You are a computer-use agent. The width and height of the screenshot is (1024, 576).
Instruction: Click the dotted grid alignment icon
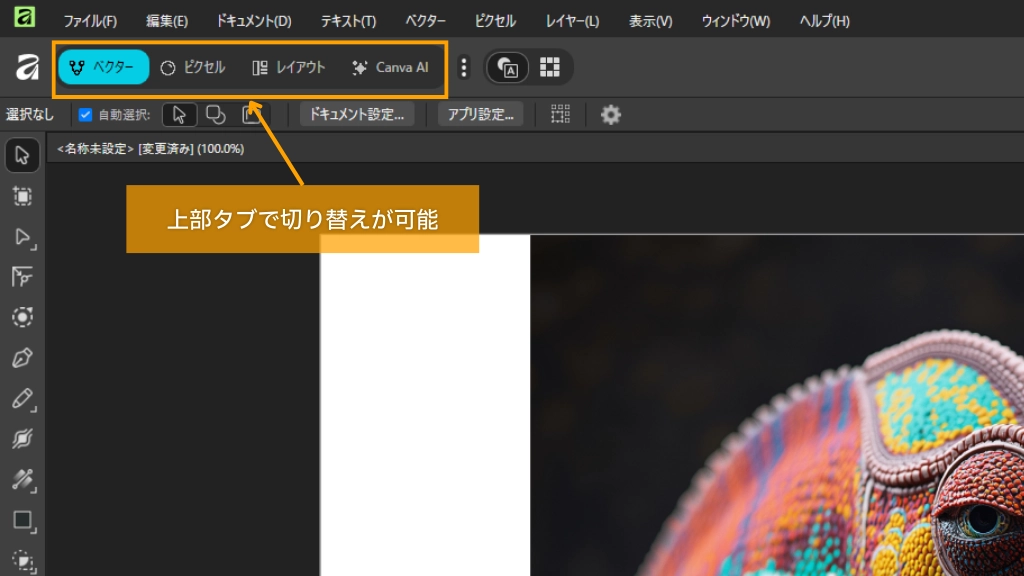[x=560, y=115]
